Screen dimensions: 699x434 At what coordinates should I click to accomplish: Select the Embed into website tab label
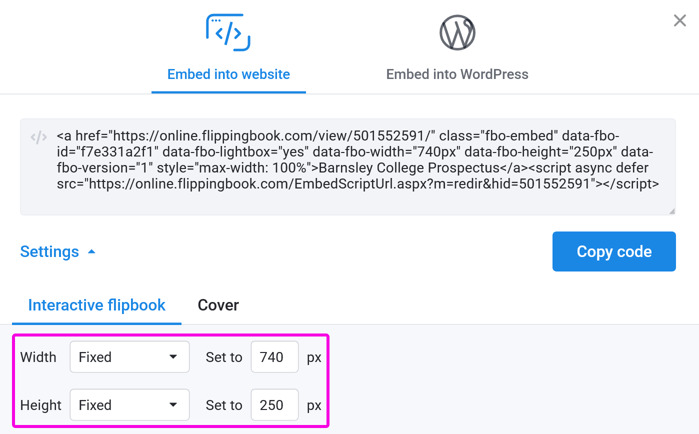click(x=228, y=74)
